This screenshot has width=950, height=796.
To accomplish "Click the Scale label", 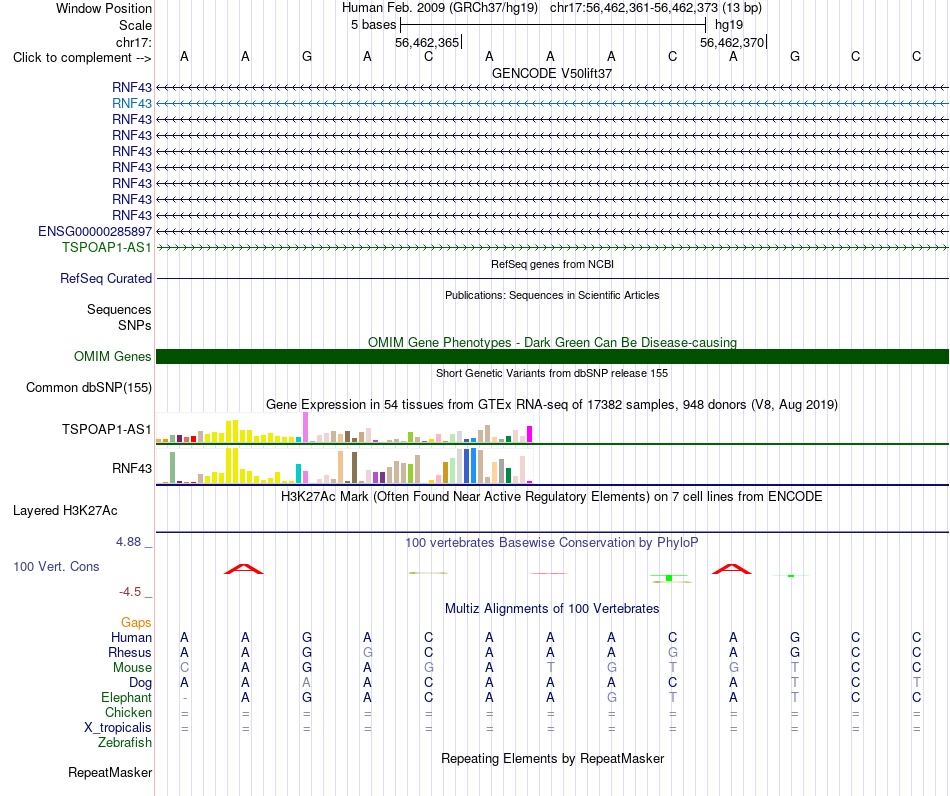I will 136,25.
